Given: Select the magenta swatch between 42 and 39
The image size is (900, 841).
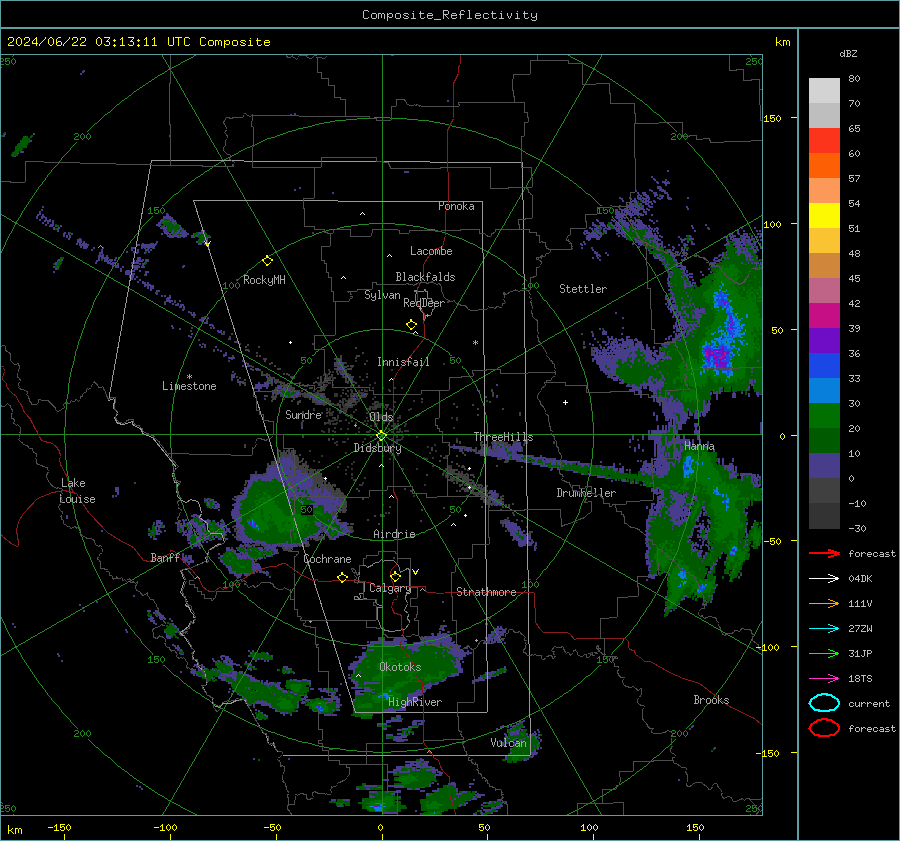Looking at the screenshot, I should pos(824,315).
